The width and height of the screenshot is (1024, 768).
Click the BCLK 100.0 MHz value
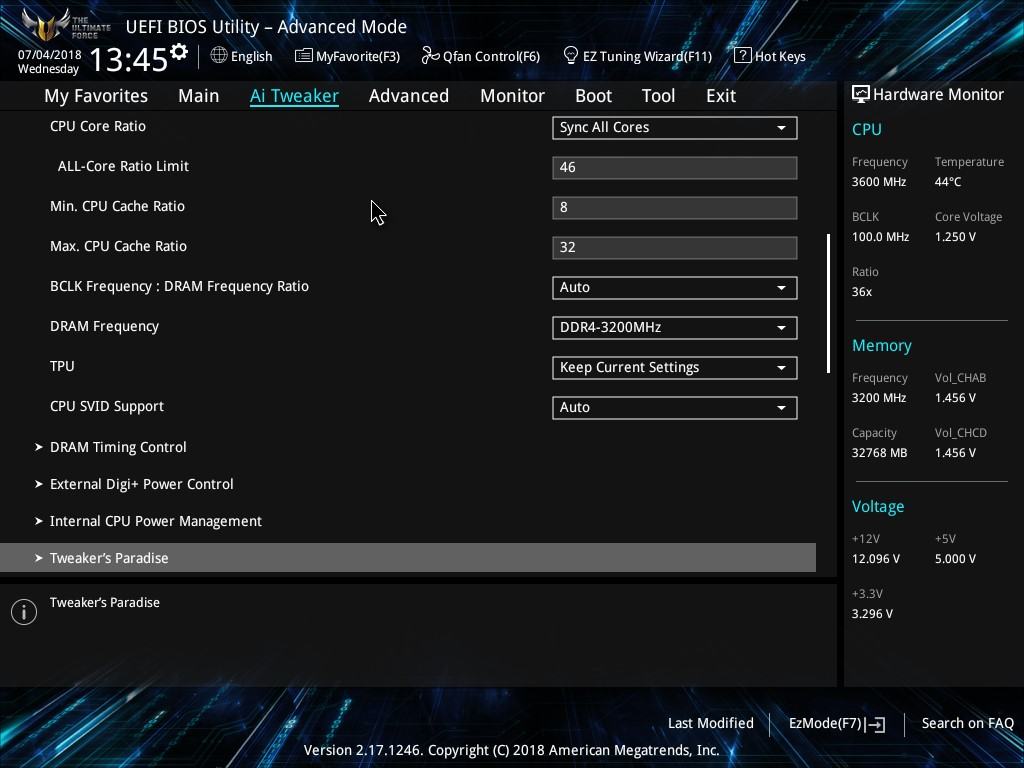tap(880, 237)
